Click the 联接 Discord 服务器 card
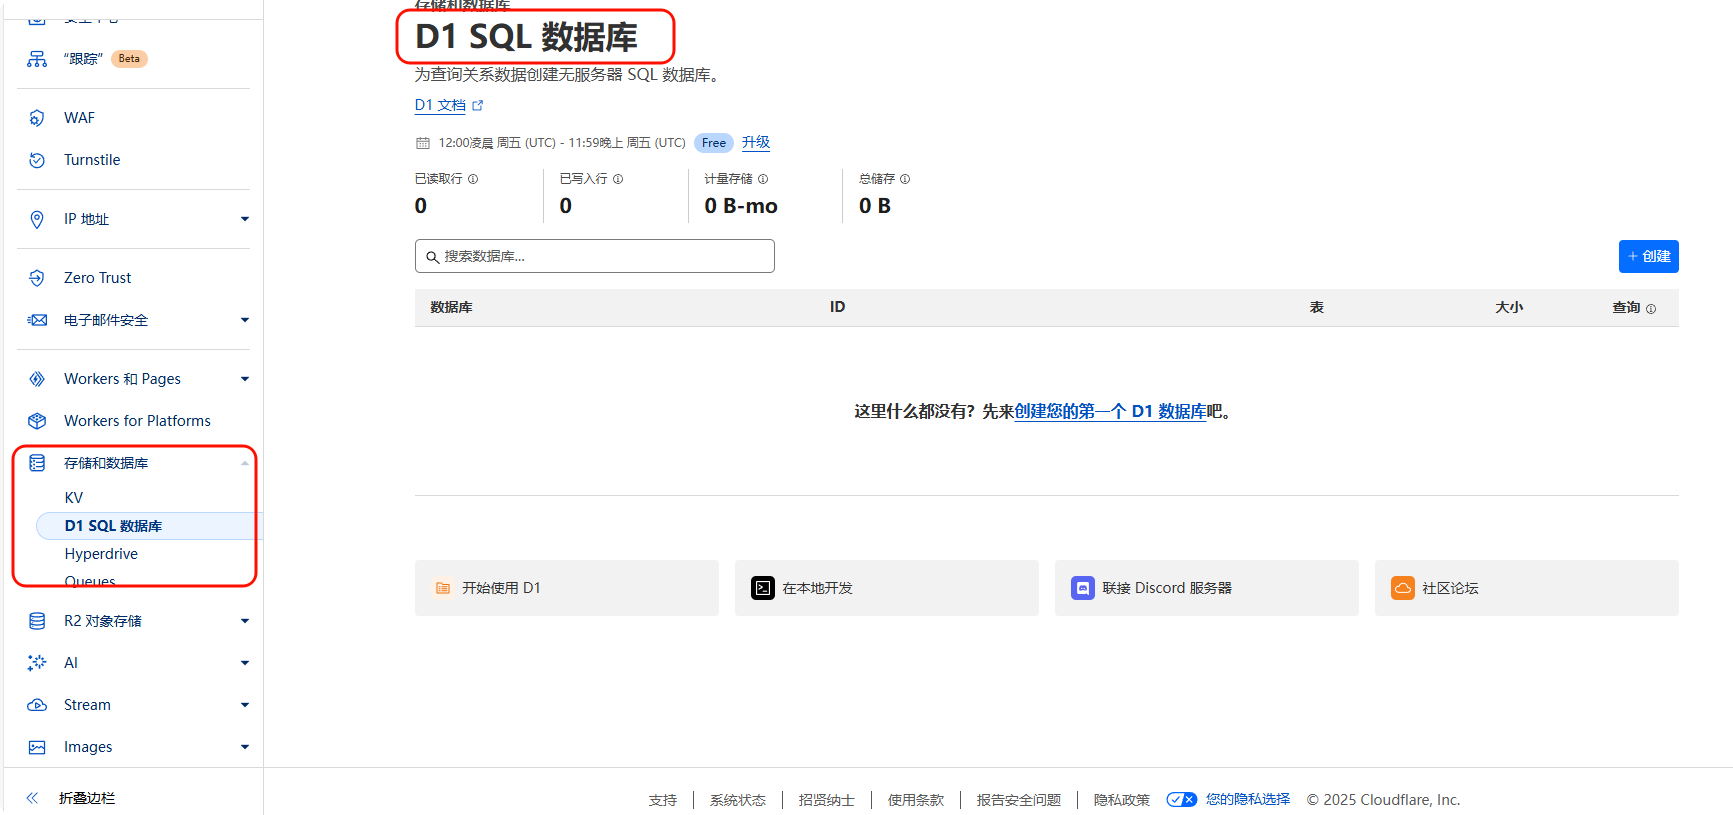 tap(1207, 588)
